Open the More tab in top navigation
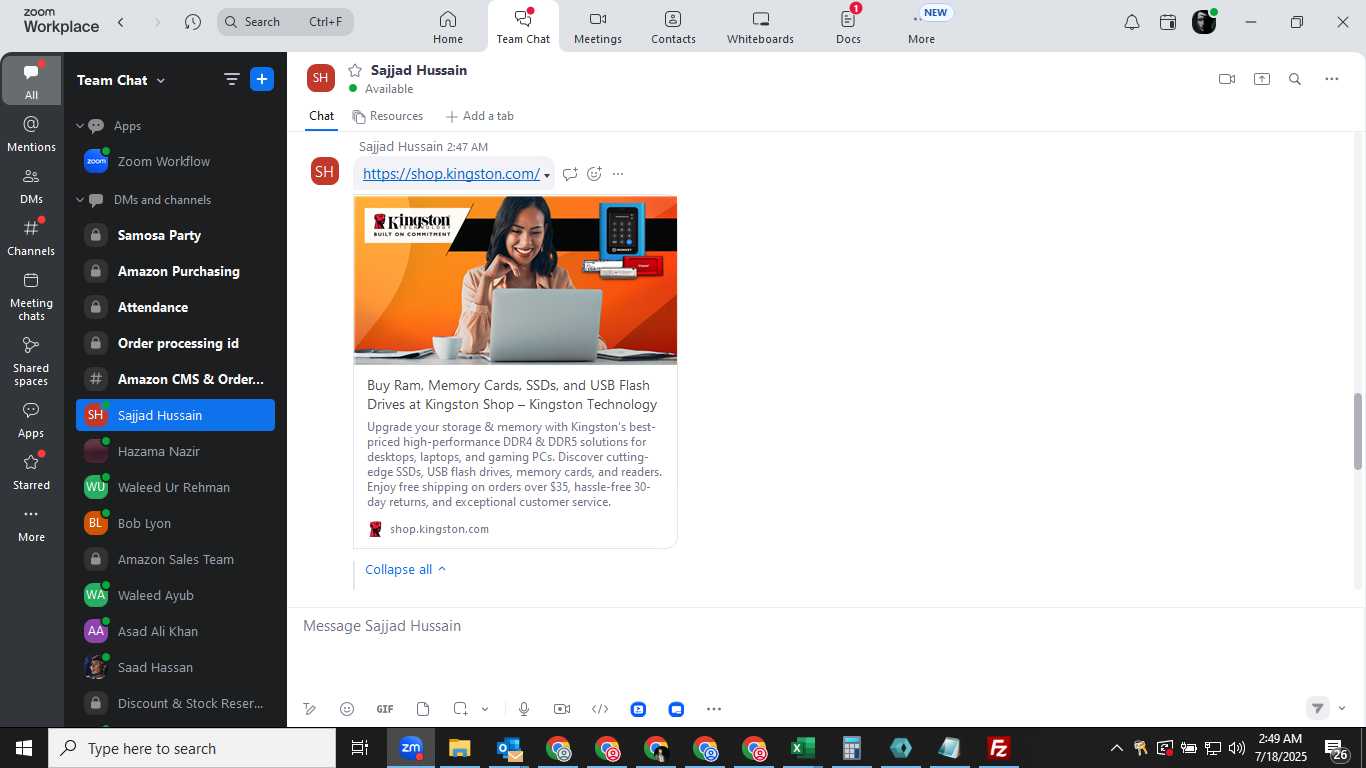Image resolution: width=1366 pixels, height=768 pixels. tap(921, 27)
